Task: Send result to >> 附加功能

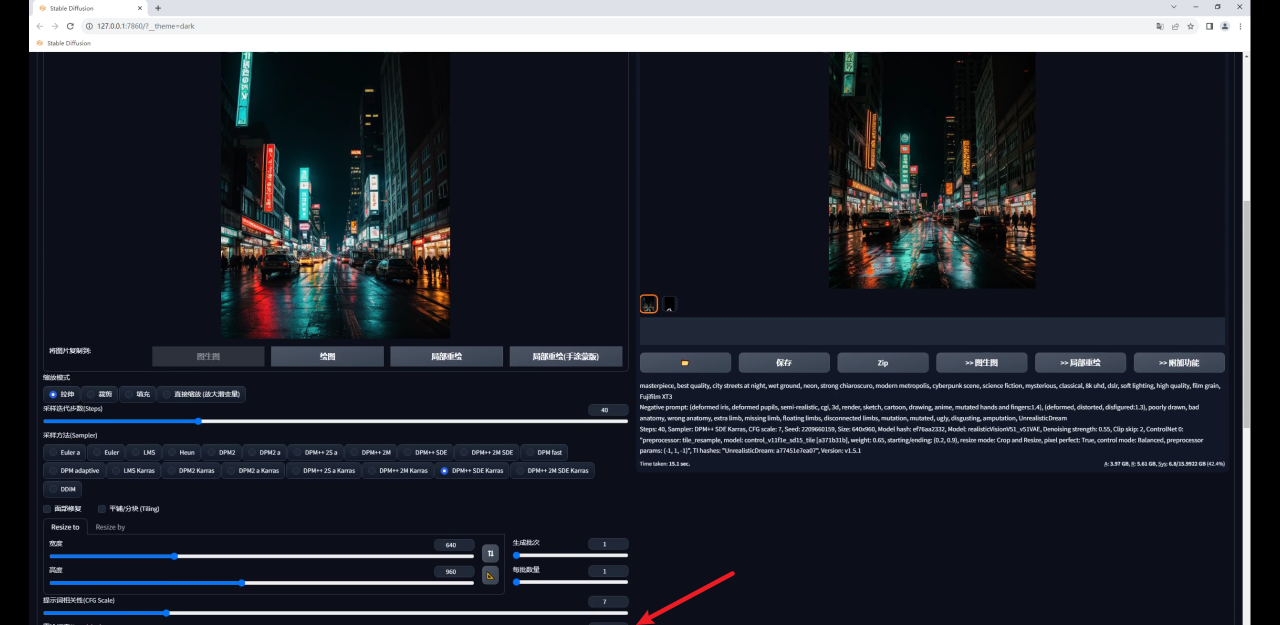Action: coord(1179,362)
